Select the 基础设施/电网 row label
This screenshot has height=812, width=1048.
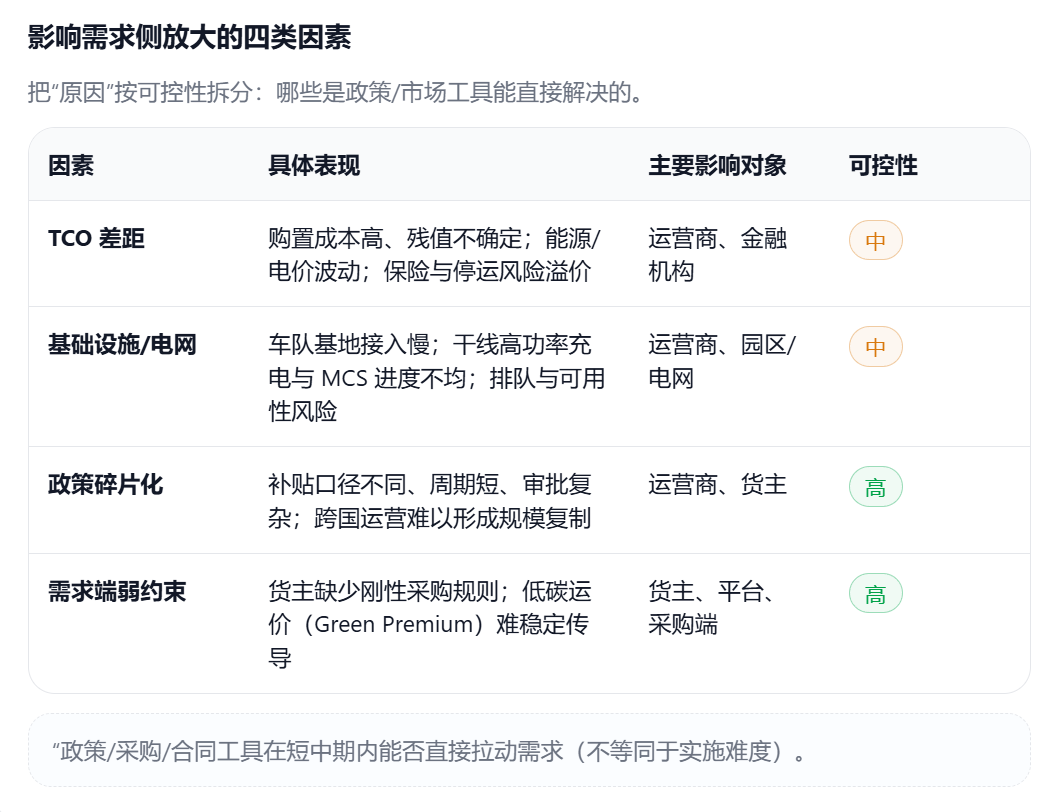click(122, 345)
